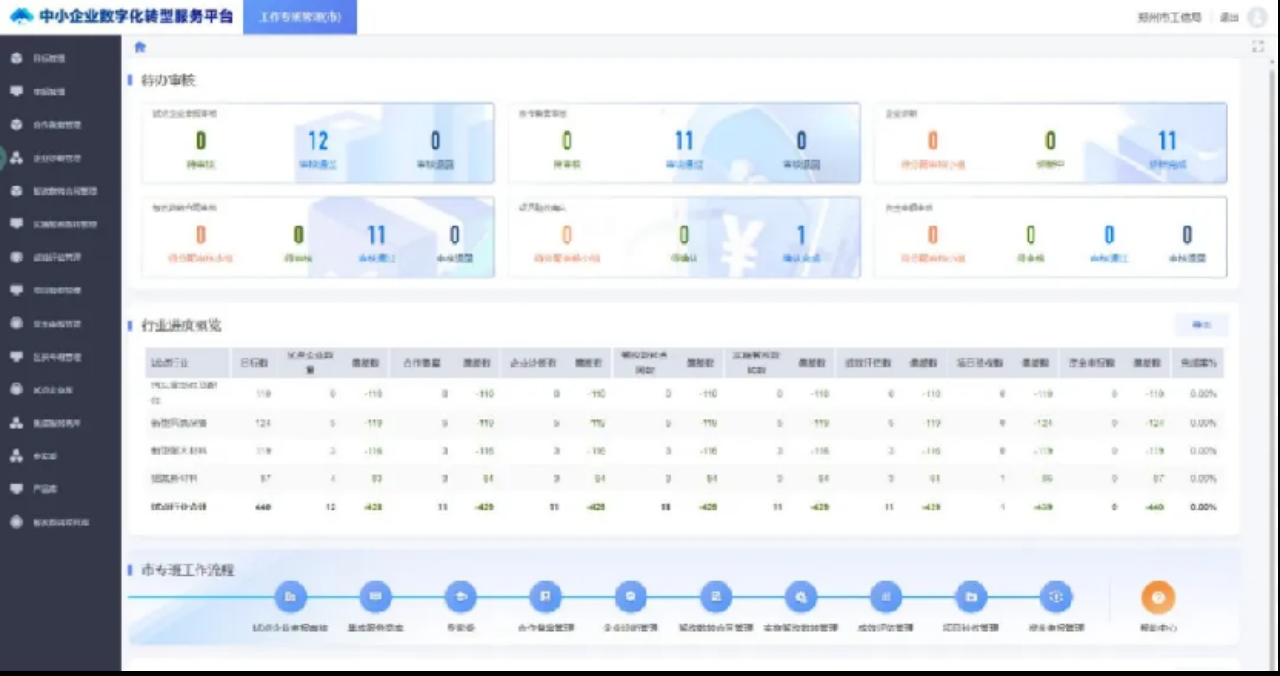Toggle fullscreen with the expand icon
The image size is (1280, 676).
pos(1258,46)
